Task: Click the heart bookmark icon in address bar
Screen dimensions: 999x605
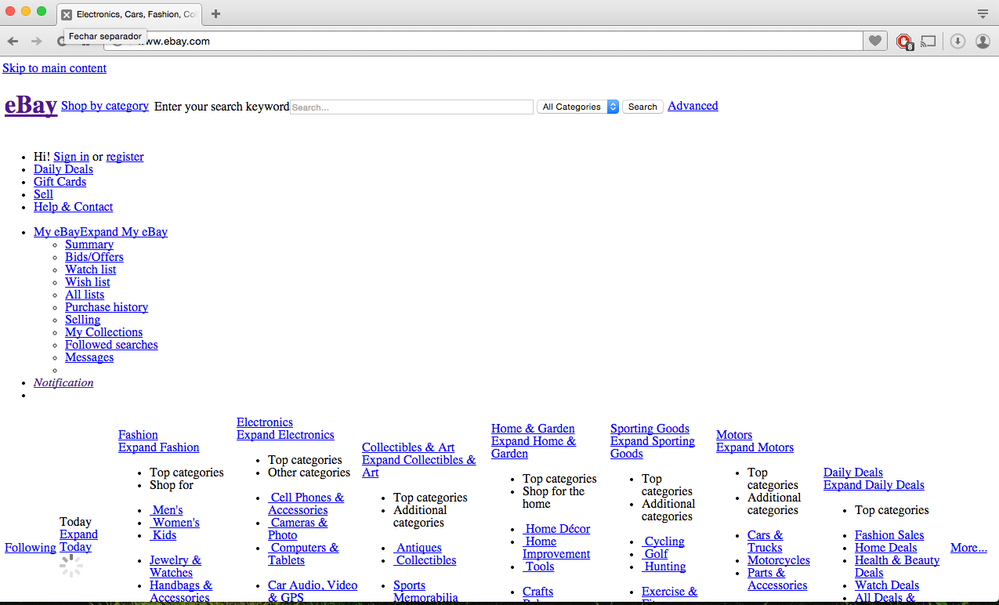Action: pyautogui.click(x=875, y=41)
